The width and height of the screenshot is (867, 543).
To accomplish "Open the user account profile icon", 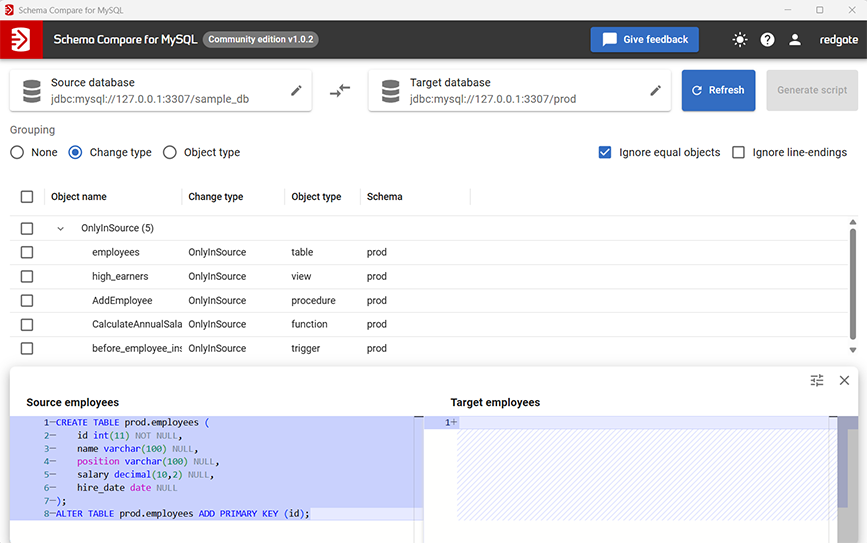I will [x=795, y=40].
